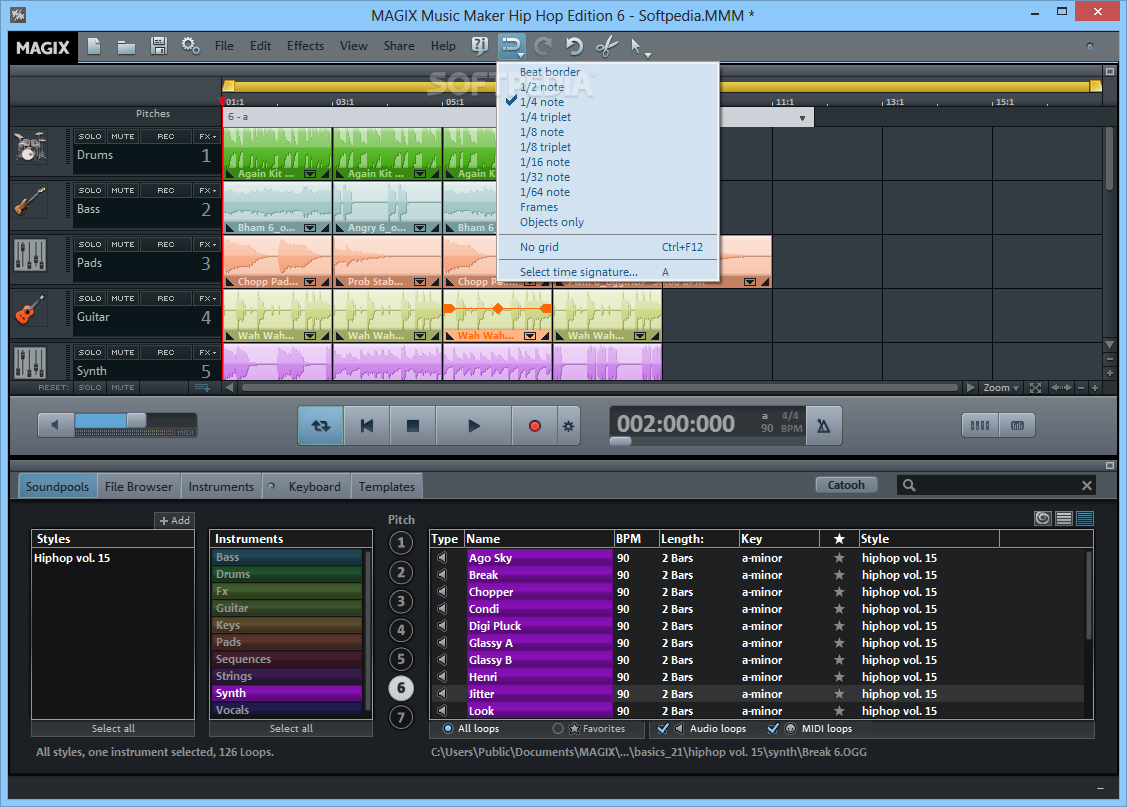Screen dimensions: 1127x807
Task: Preview the Ago Sky loop with its speaker icon
Action: tap(442, 558)
